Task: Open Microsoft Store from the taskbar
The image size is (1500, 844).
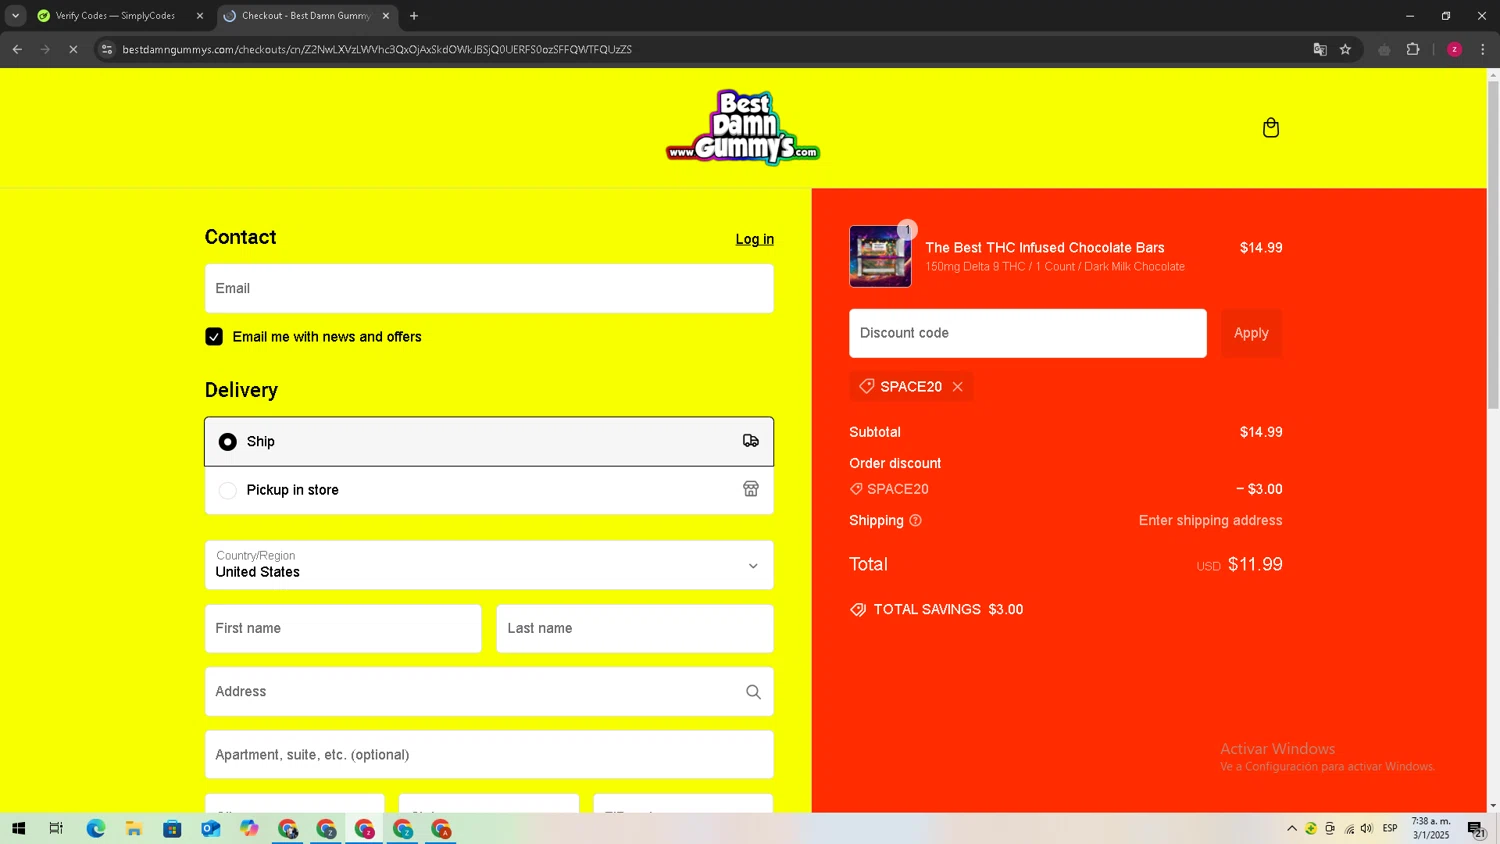Action: point(172,829)
